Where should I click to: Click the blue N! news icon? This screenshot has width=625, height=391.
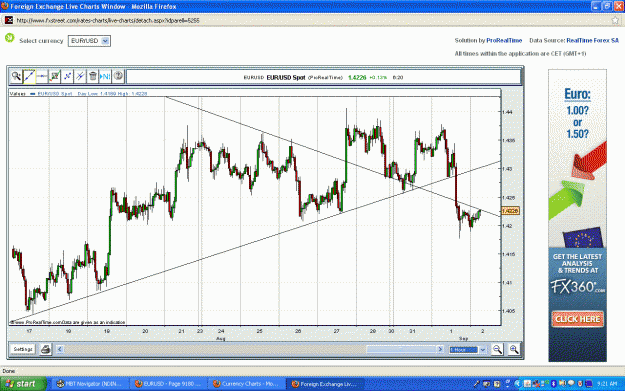coord(105,76)
